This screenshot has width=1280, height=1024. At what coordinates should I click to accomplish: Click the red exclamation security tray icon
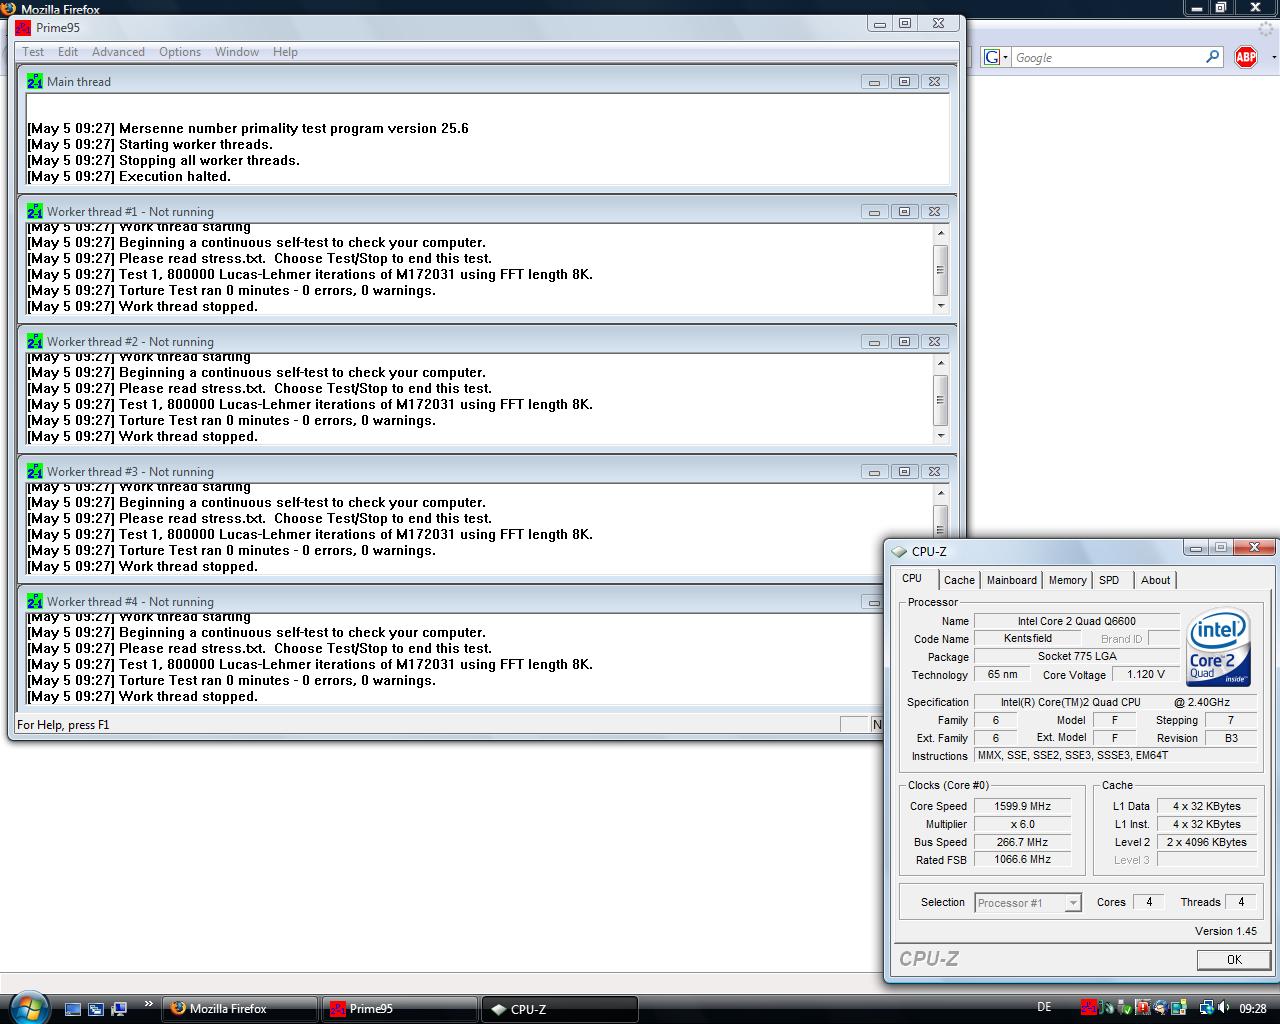point(1143,1008)
